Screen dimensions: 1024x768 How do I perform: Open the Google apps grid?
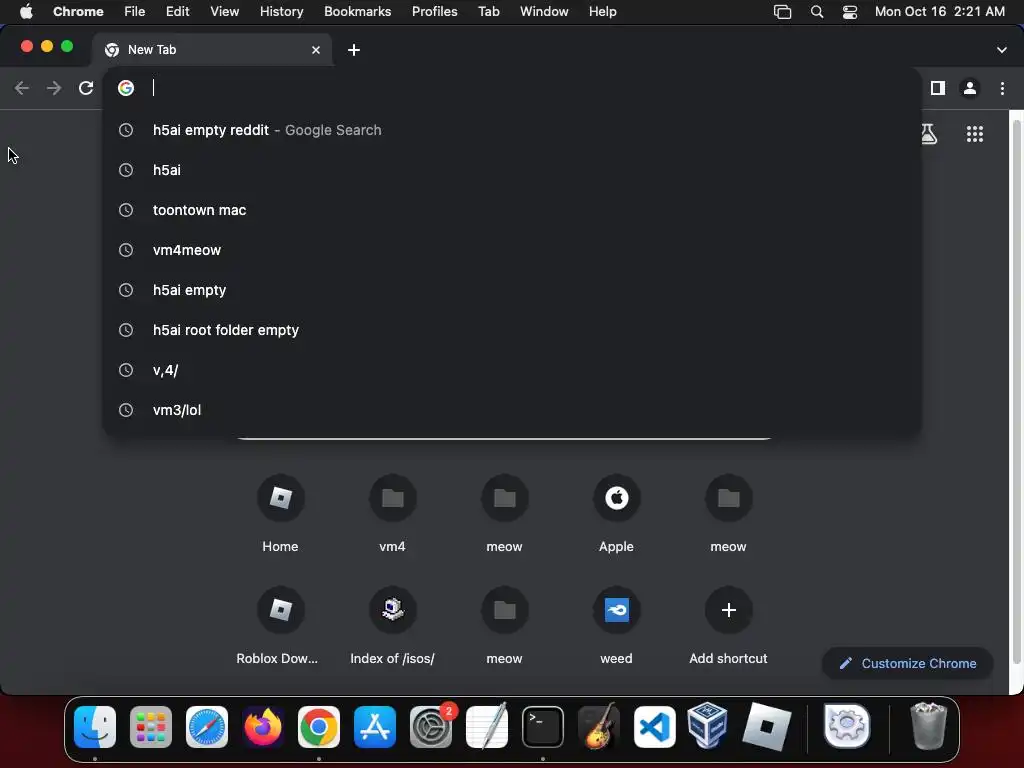pos(975,134)
